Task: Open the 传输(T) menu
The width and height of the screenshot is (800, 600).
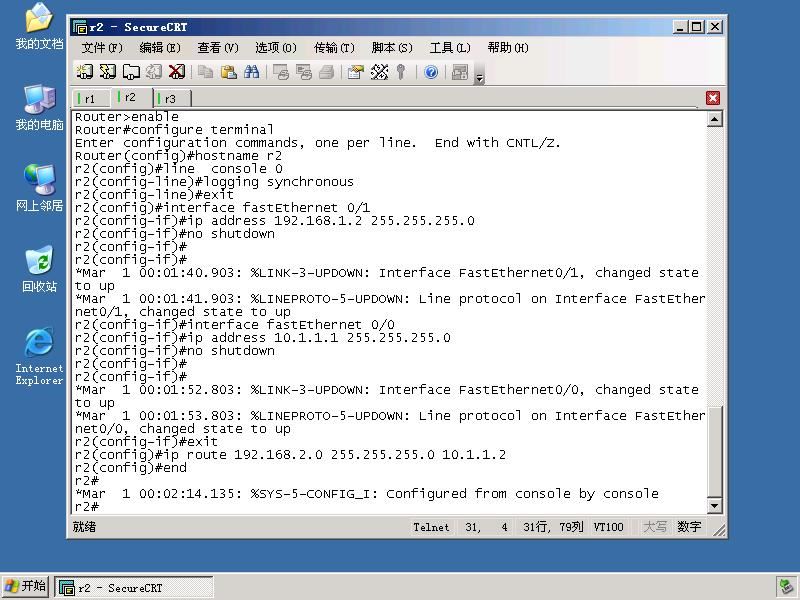Action: 334,48
